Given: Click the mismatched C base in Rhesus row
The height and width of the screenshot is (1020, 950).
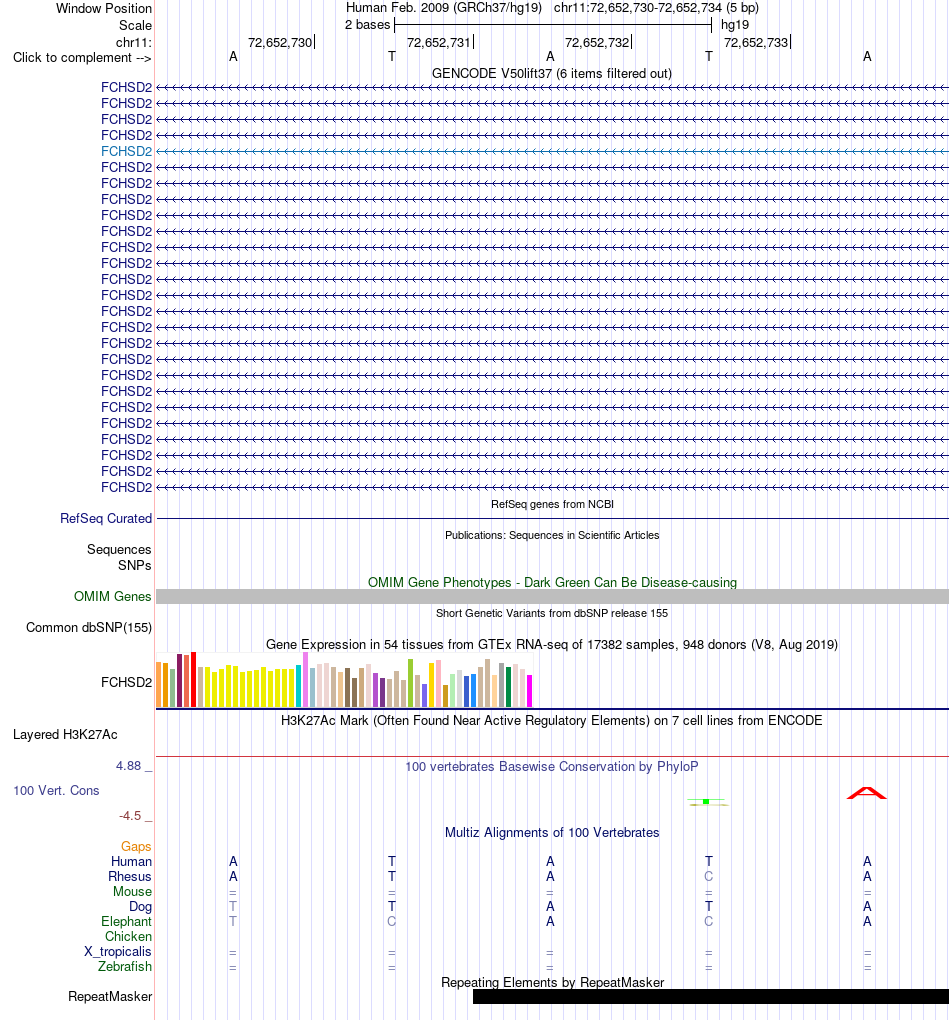Looking at the screenshot, I should [x=709, y=876].
